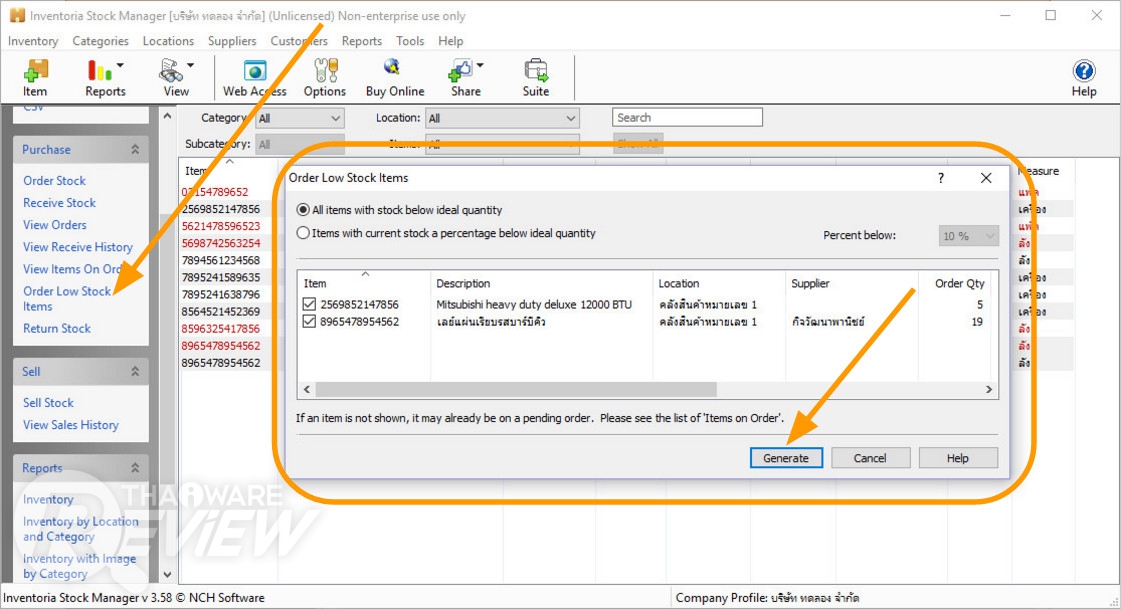The height and width of the screenshot is (609, 1121).
Task: Open the Order Stock link
Action: pyautogui.click(x=54, y=181)
